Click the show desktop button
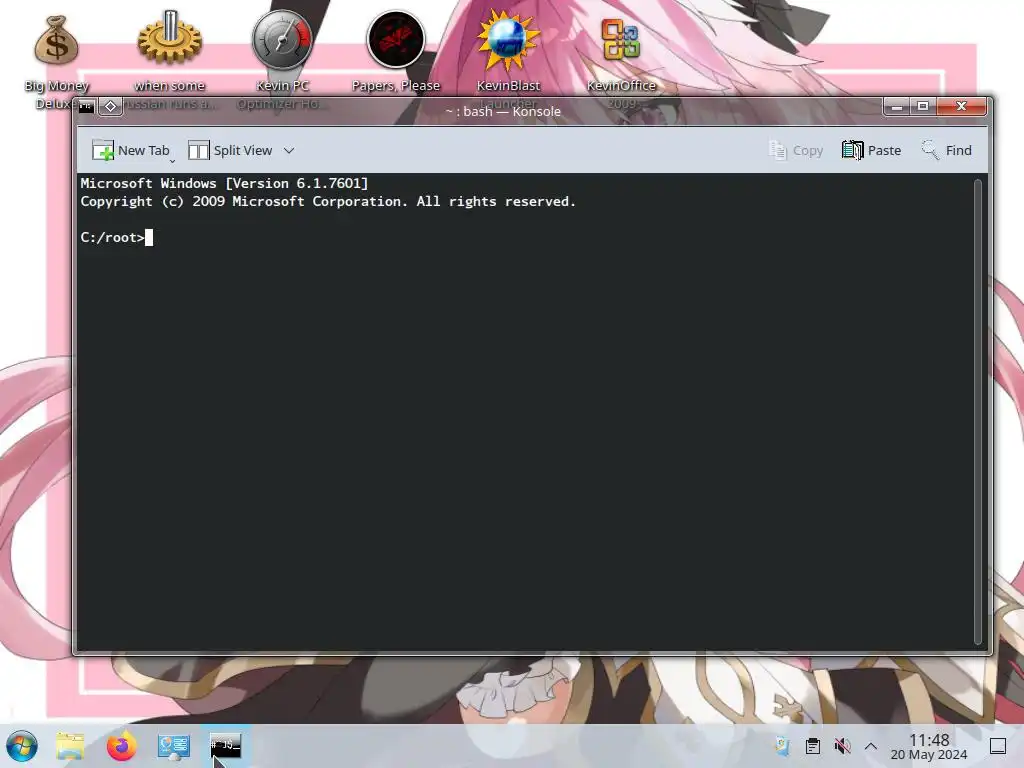Image resolution: width=1024 pixels, height=768 pixels. pyautogui.click(x=998, y=746)
